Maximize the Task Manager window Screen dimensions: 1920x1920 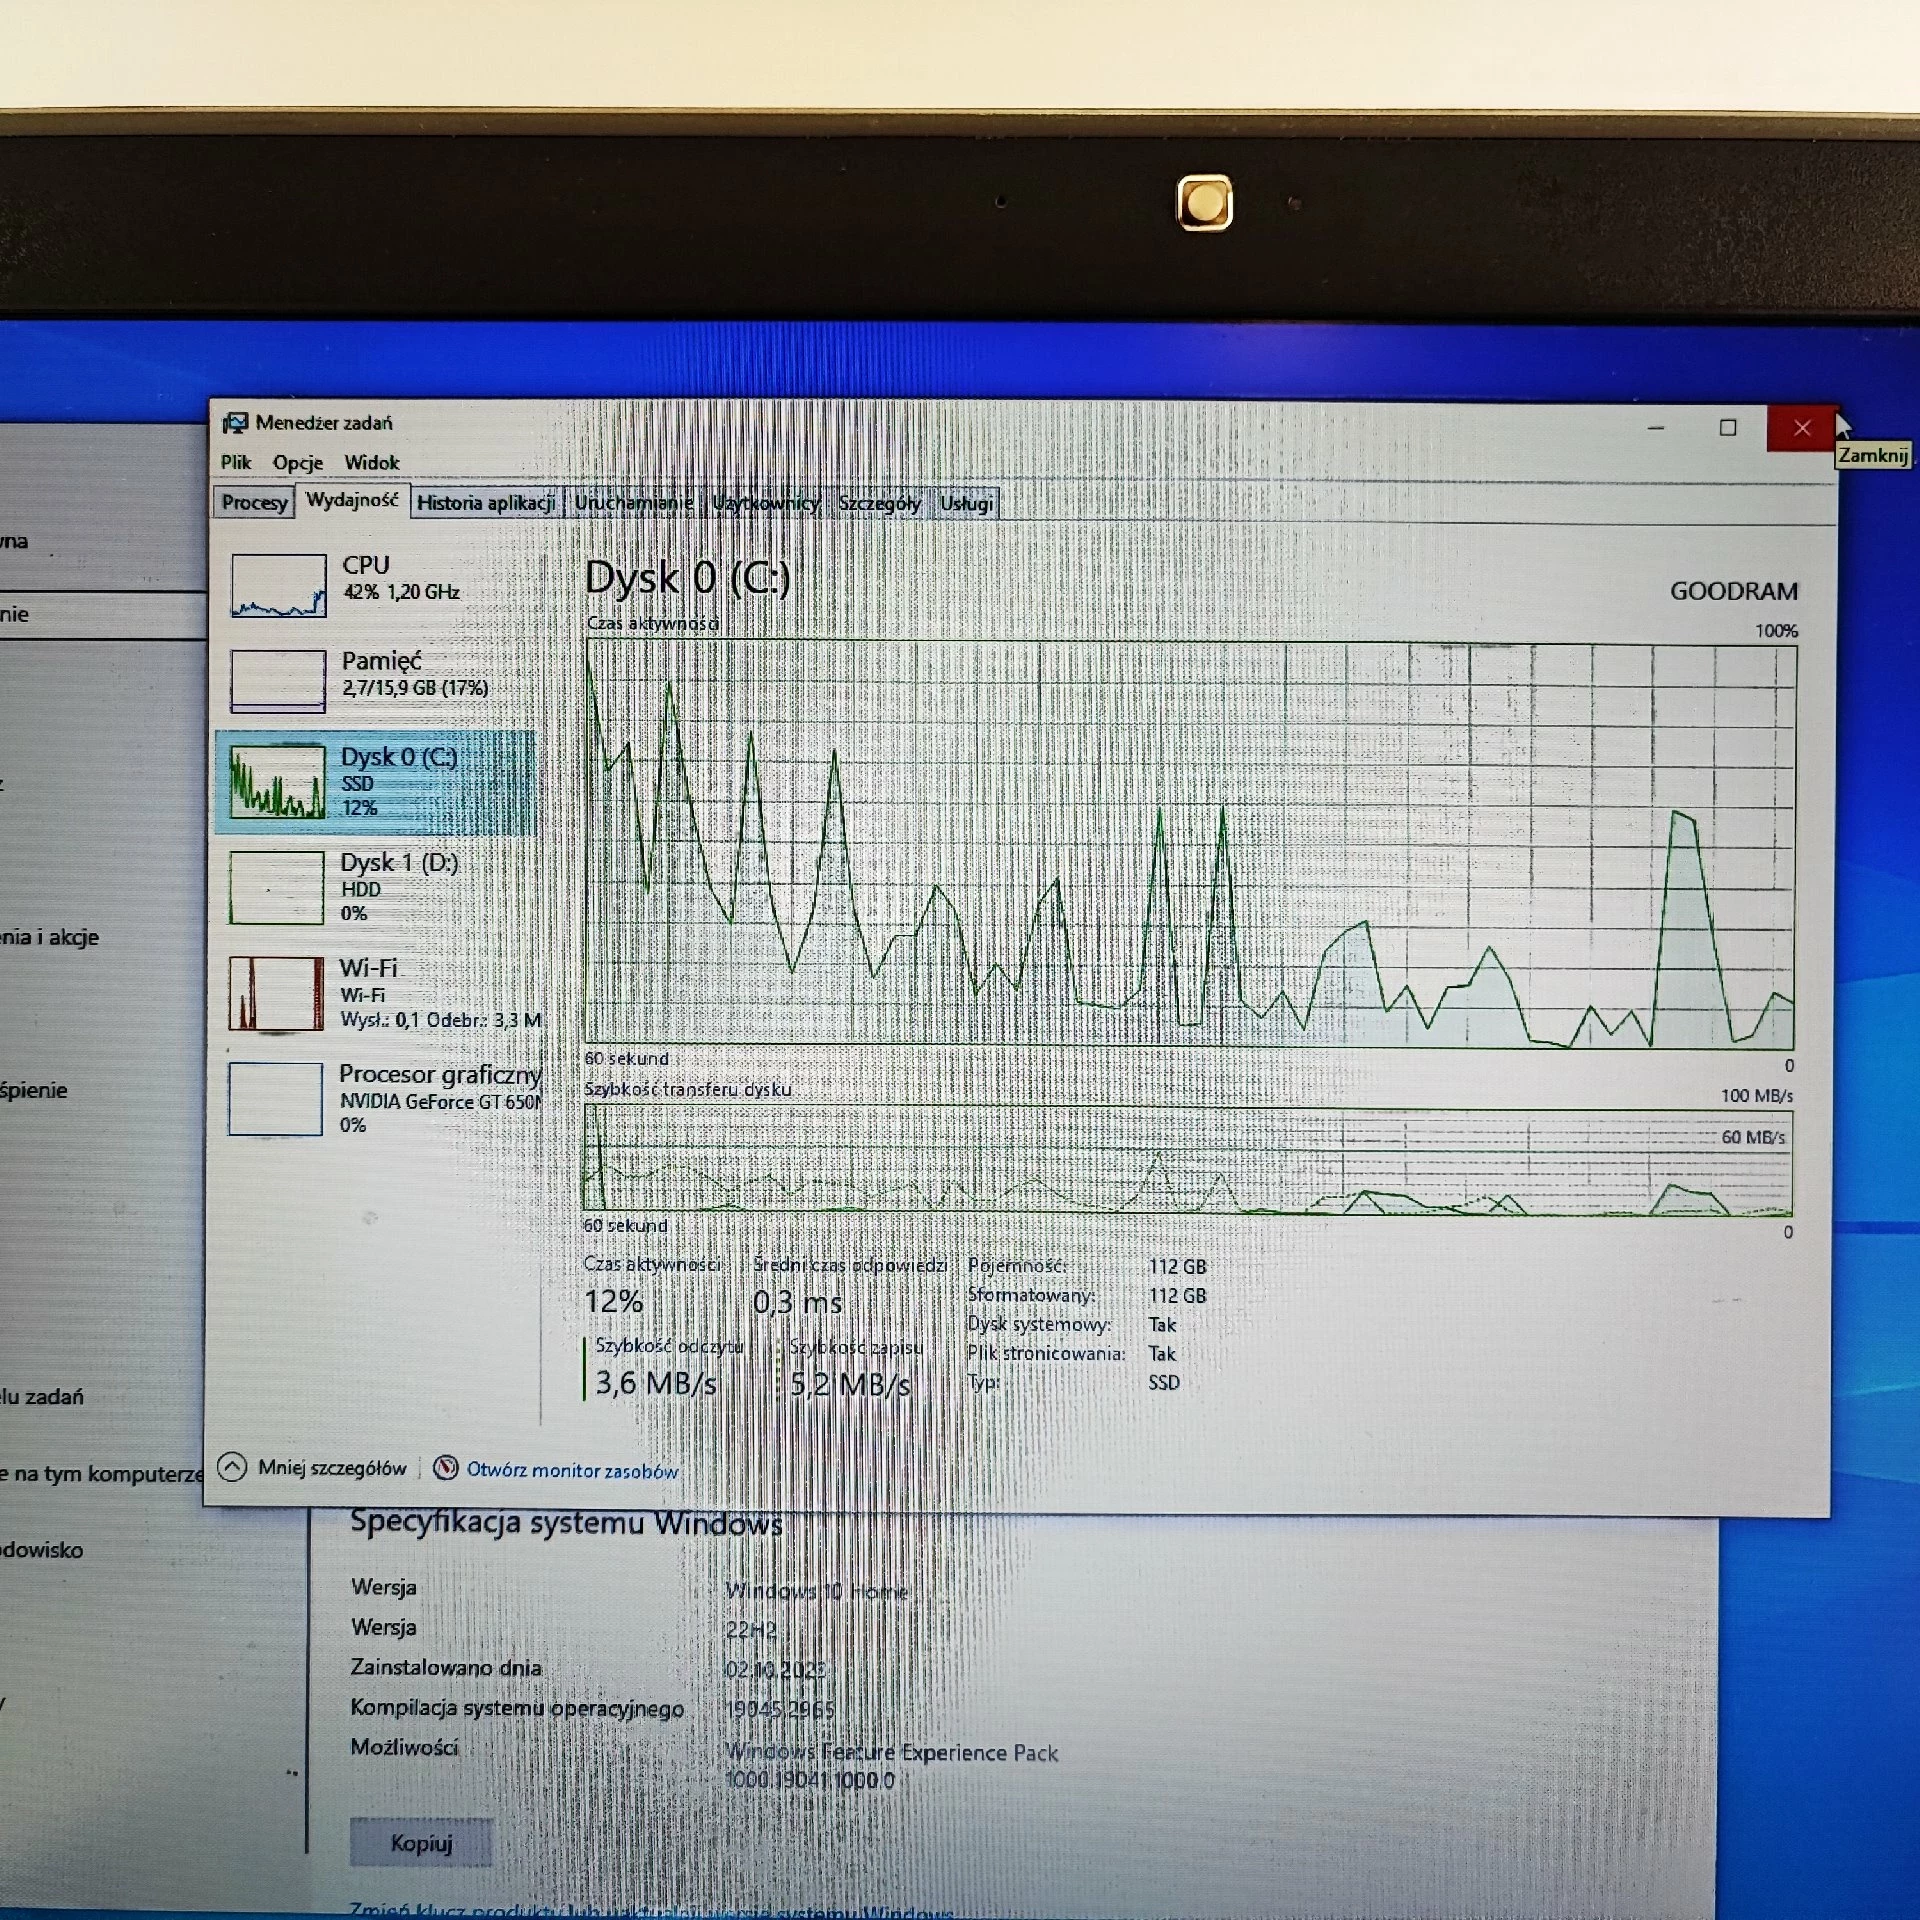[1728, 428]
